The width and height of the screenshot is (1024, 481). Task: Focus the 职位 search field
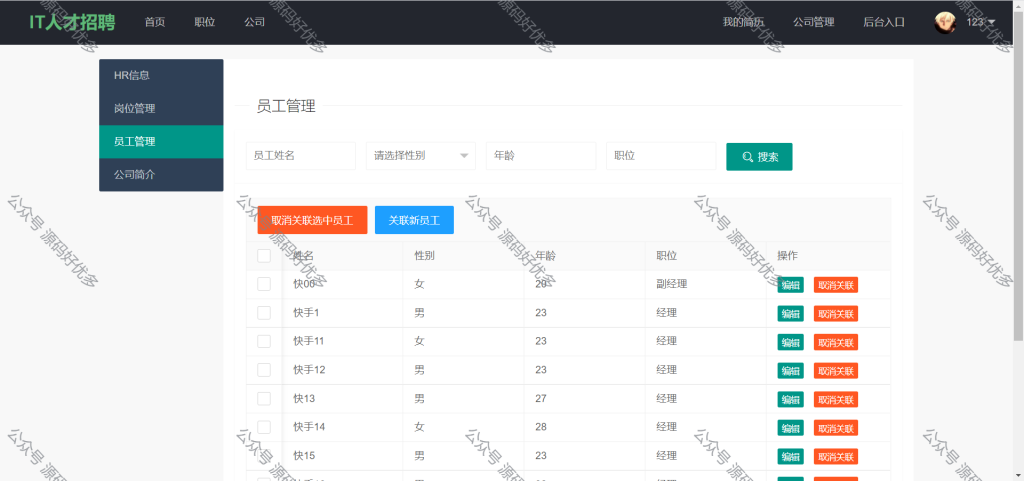pyautogui.click(x=661, y=156)
